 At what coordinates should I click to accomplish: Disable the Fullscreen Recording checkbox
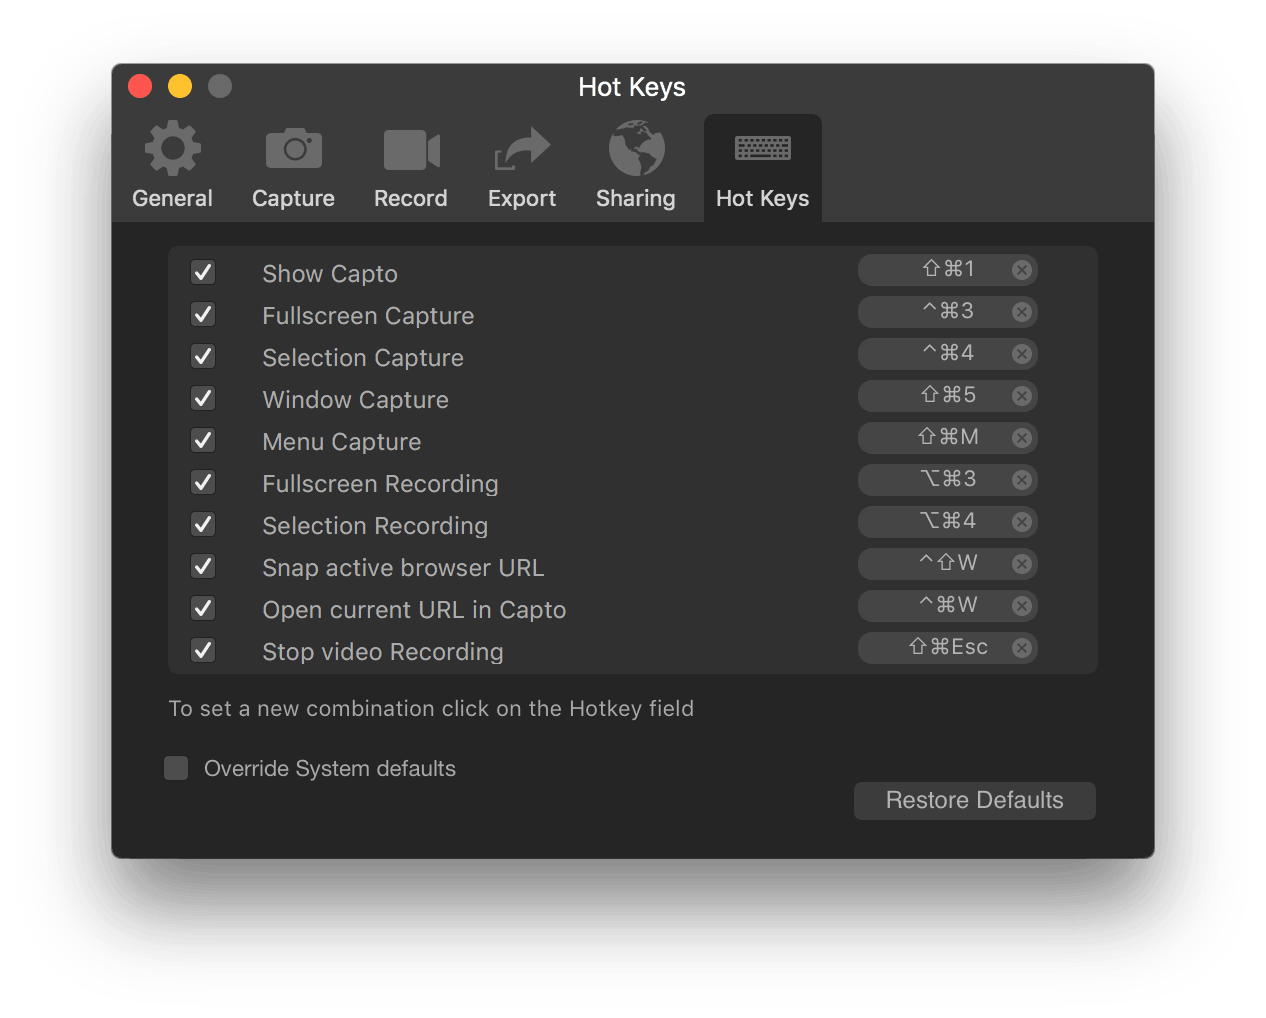pyautogui.click(x=203, y=482)
